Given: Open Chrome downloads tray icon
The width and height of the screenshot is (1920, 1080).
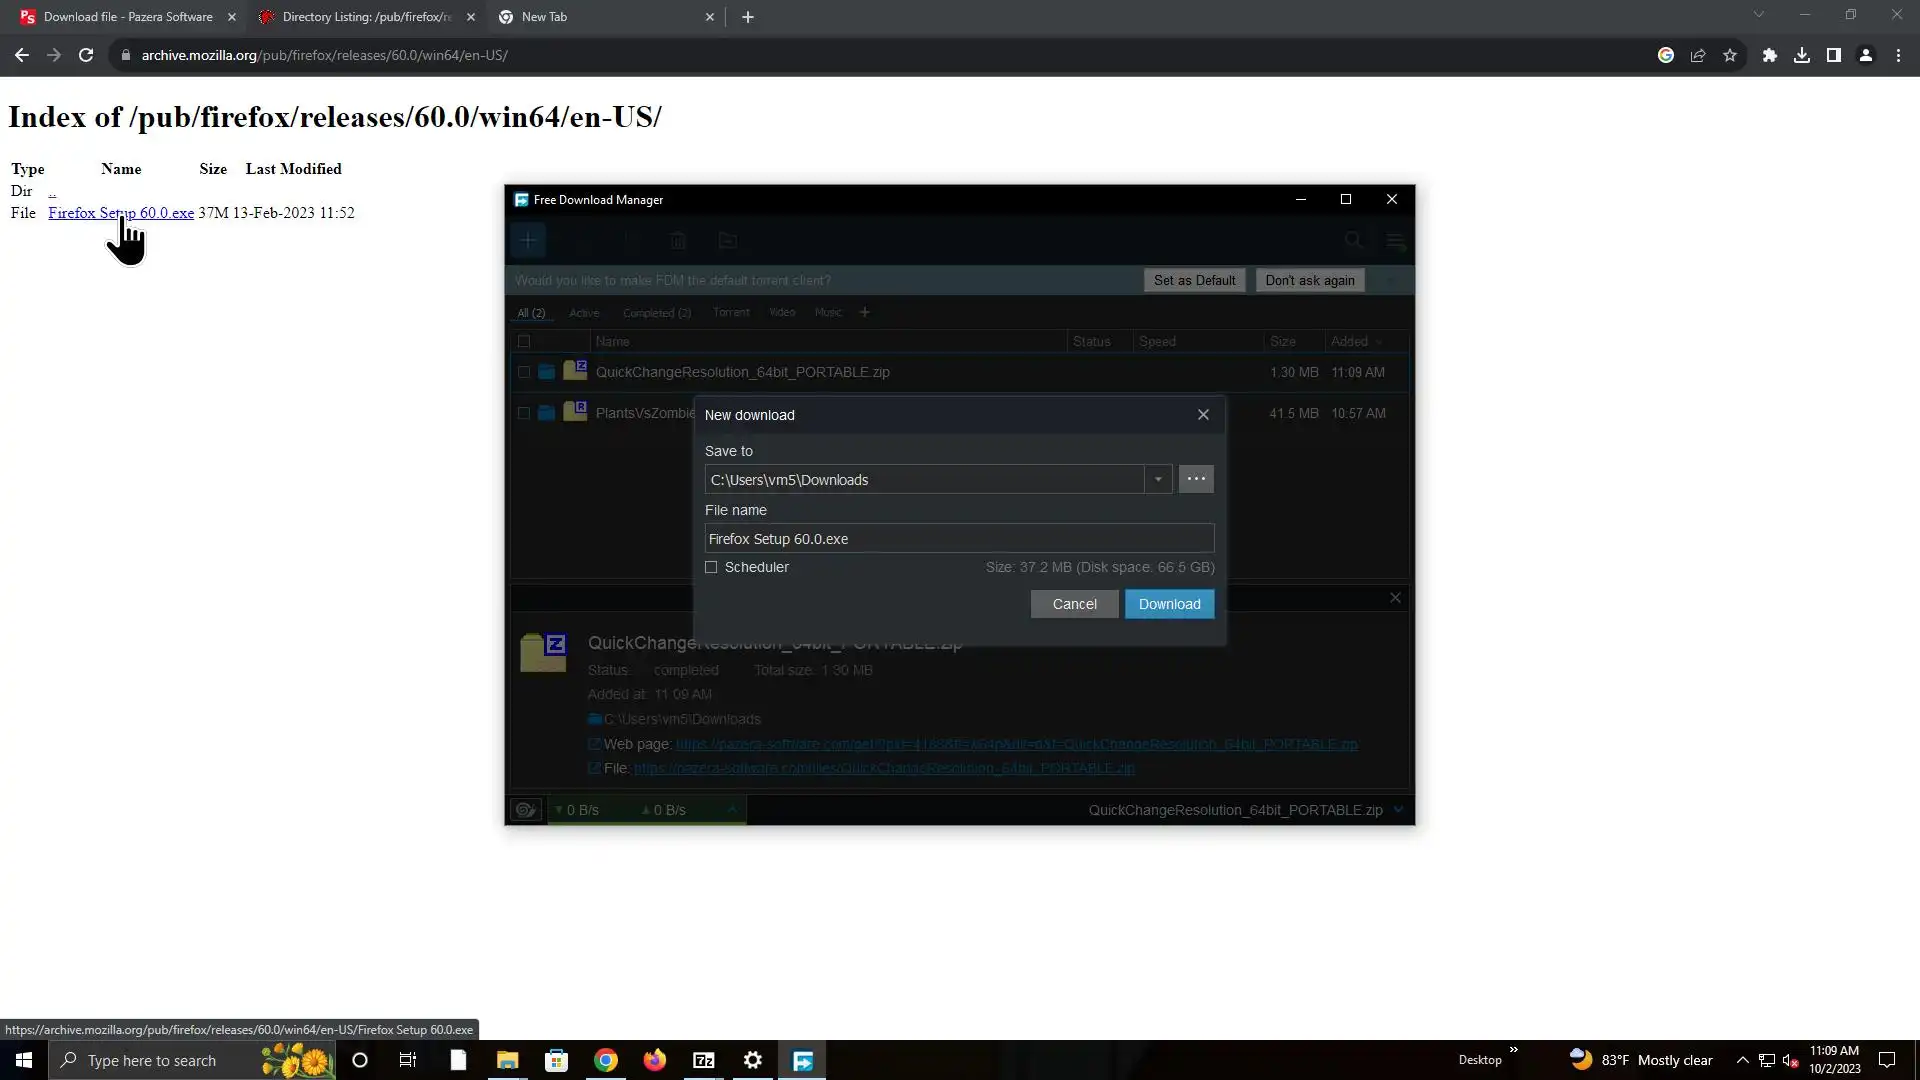Looking at the screenshot, I should pos(1801,56).
